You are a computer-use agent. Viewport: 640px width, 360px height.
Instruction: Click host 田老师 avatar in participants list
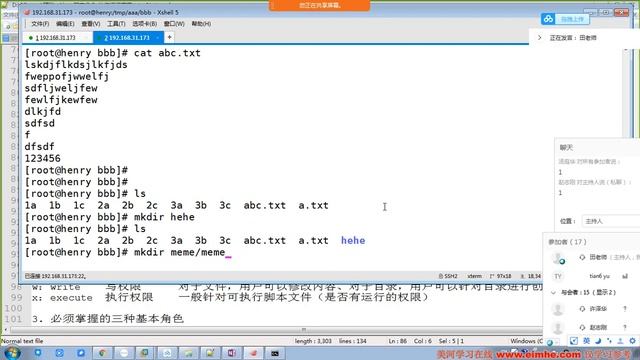pyautogui.click(x=558, y=258)
